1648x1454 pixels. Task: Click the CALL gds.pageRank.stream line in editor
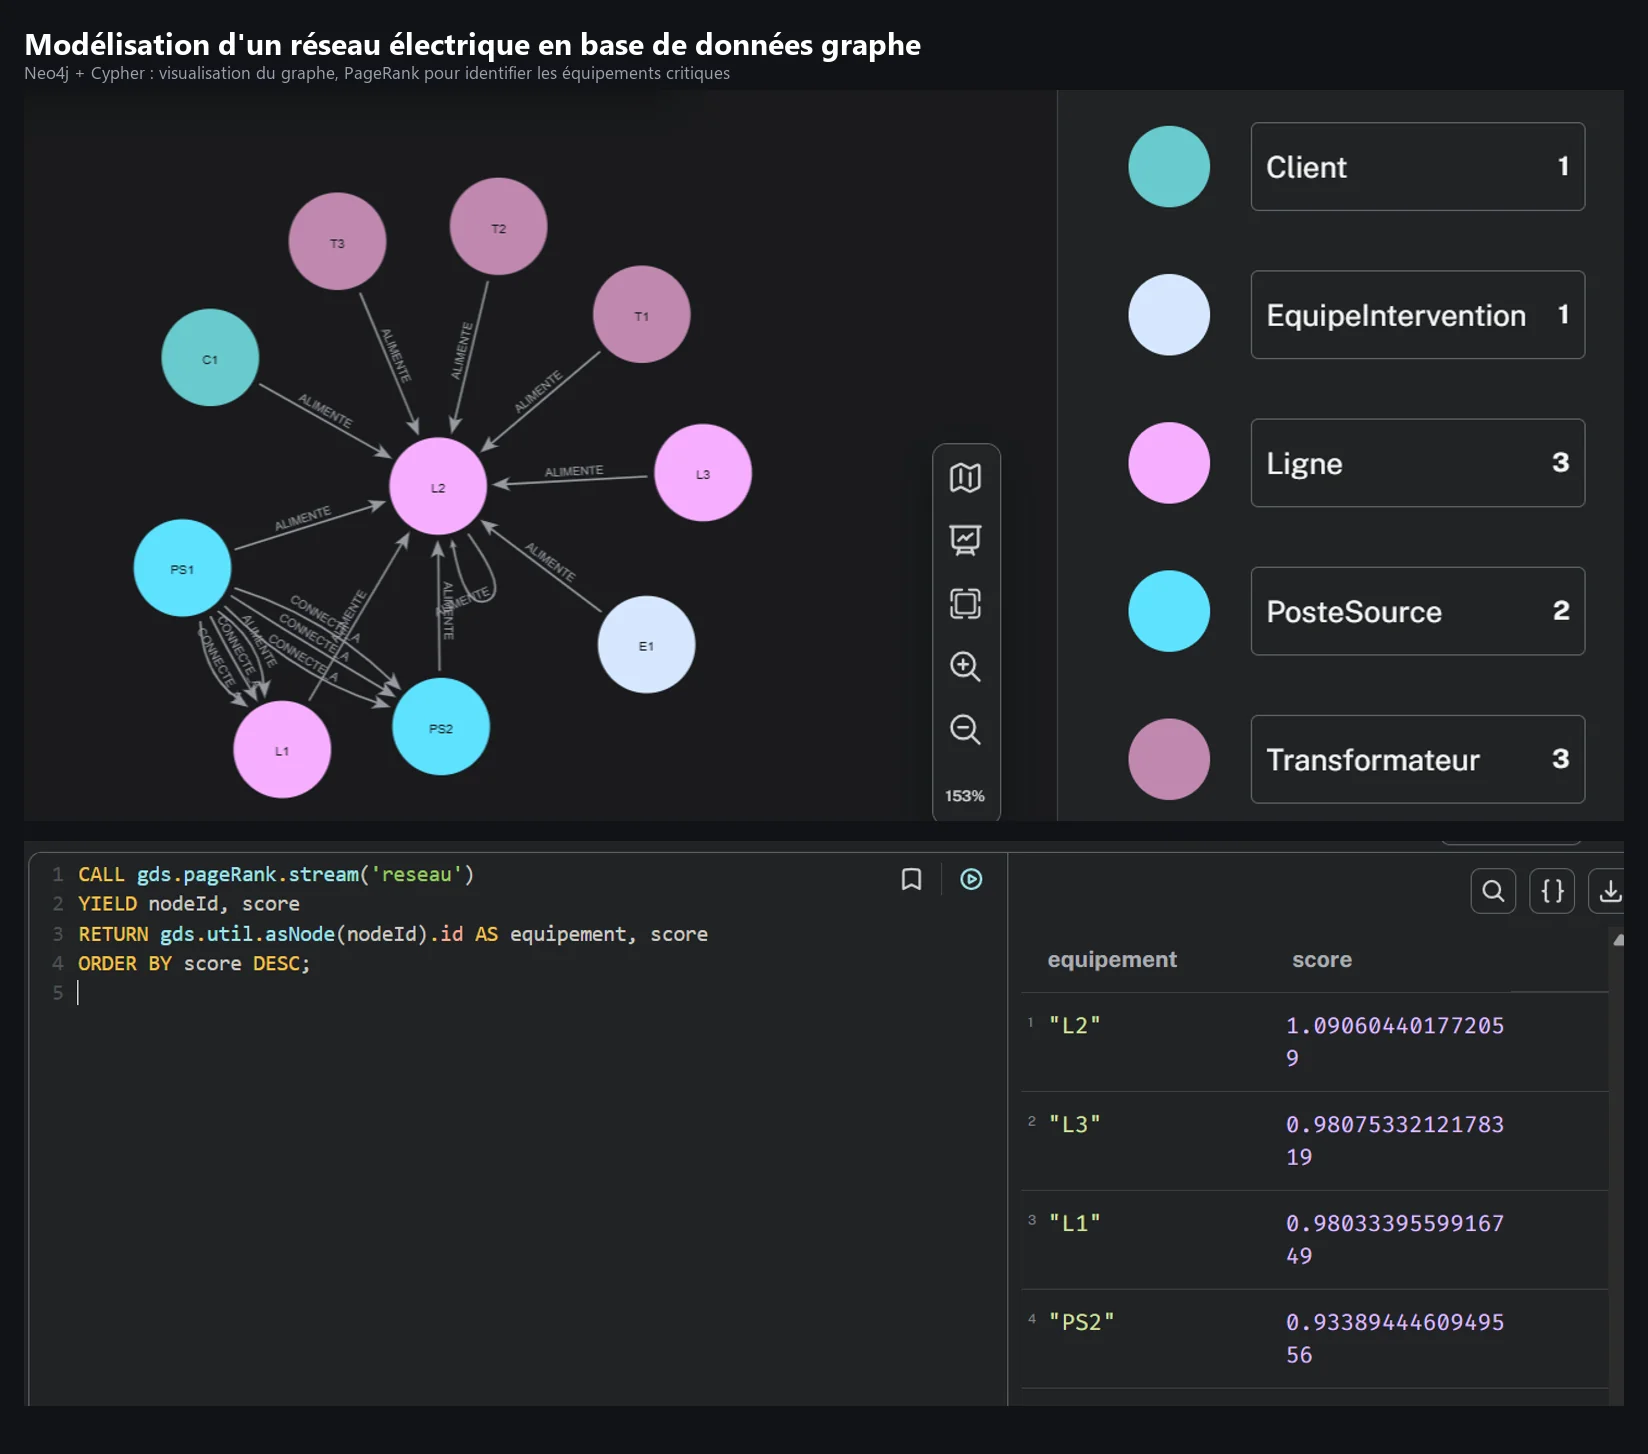[276, 875]
